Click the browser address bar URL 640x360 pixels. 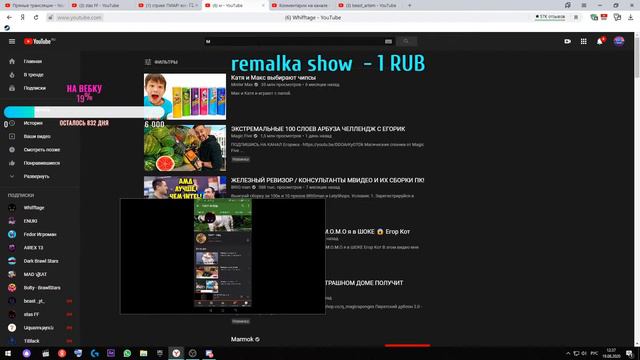coord(79,18)
